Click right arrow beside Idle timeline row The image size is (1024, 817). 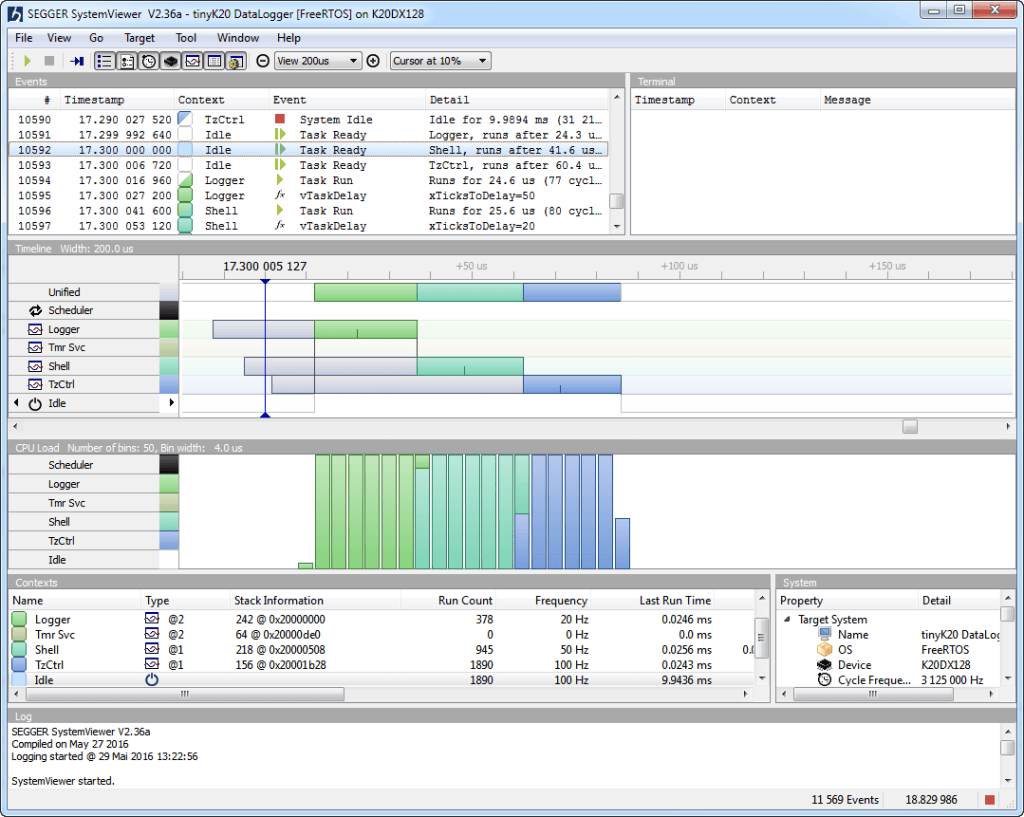point(172,403)
